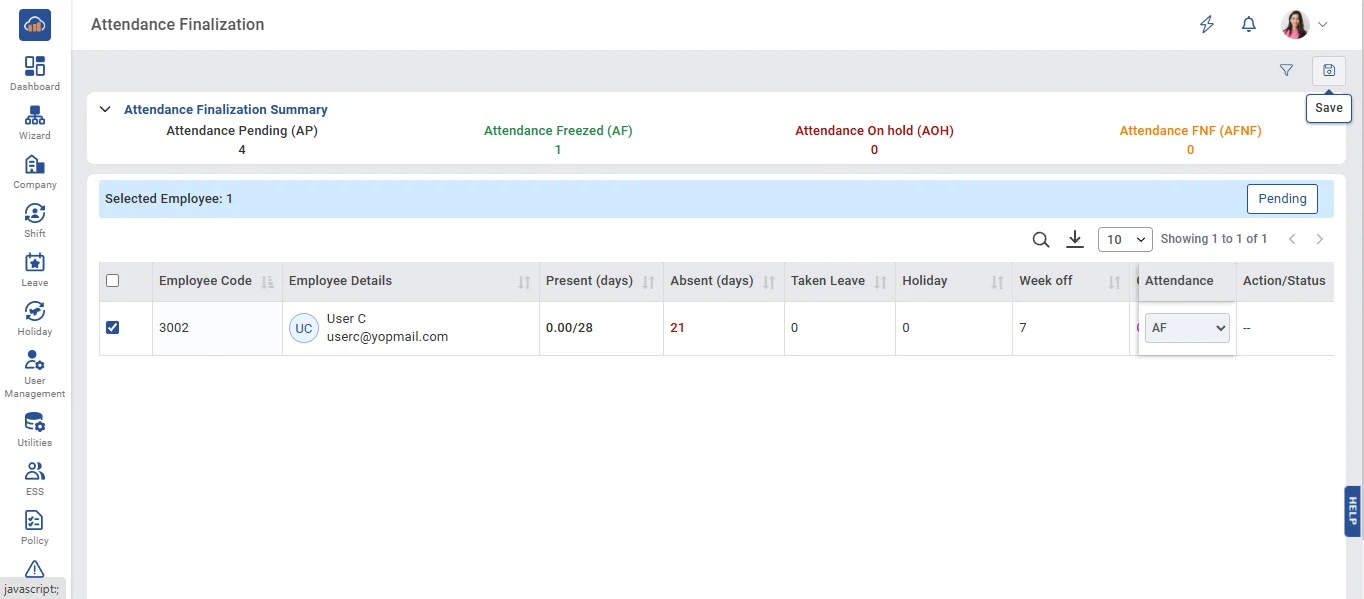Toggle the select-all header checkbox
Screen dimensions: 1364x599
pos(113,281)
